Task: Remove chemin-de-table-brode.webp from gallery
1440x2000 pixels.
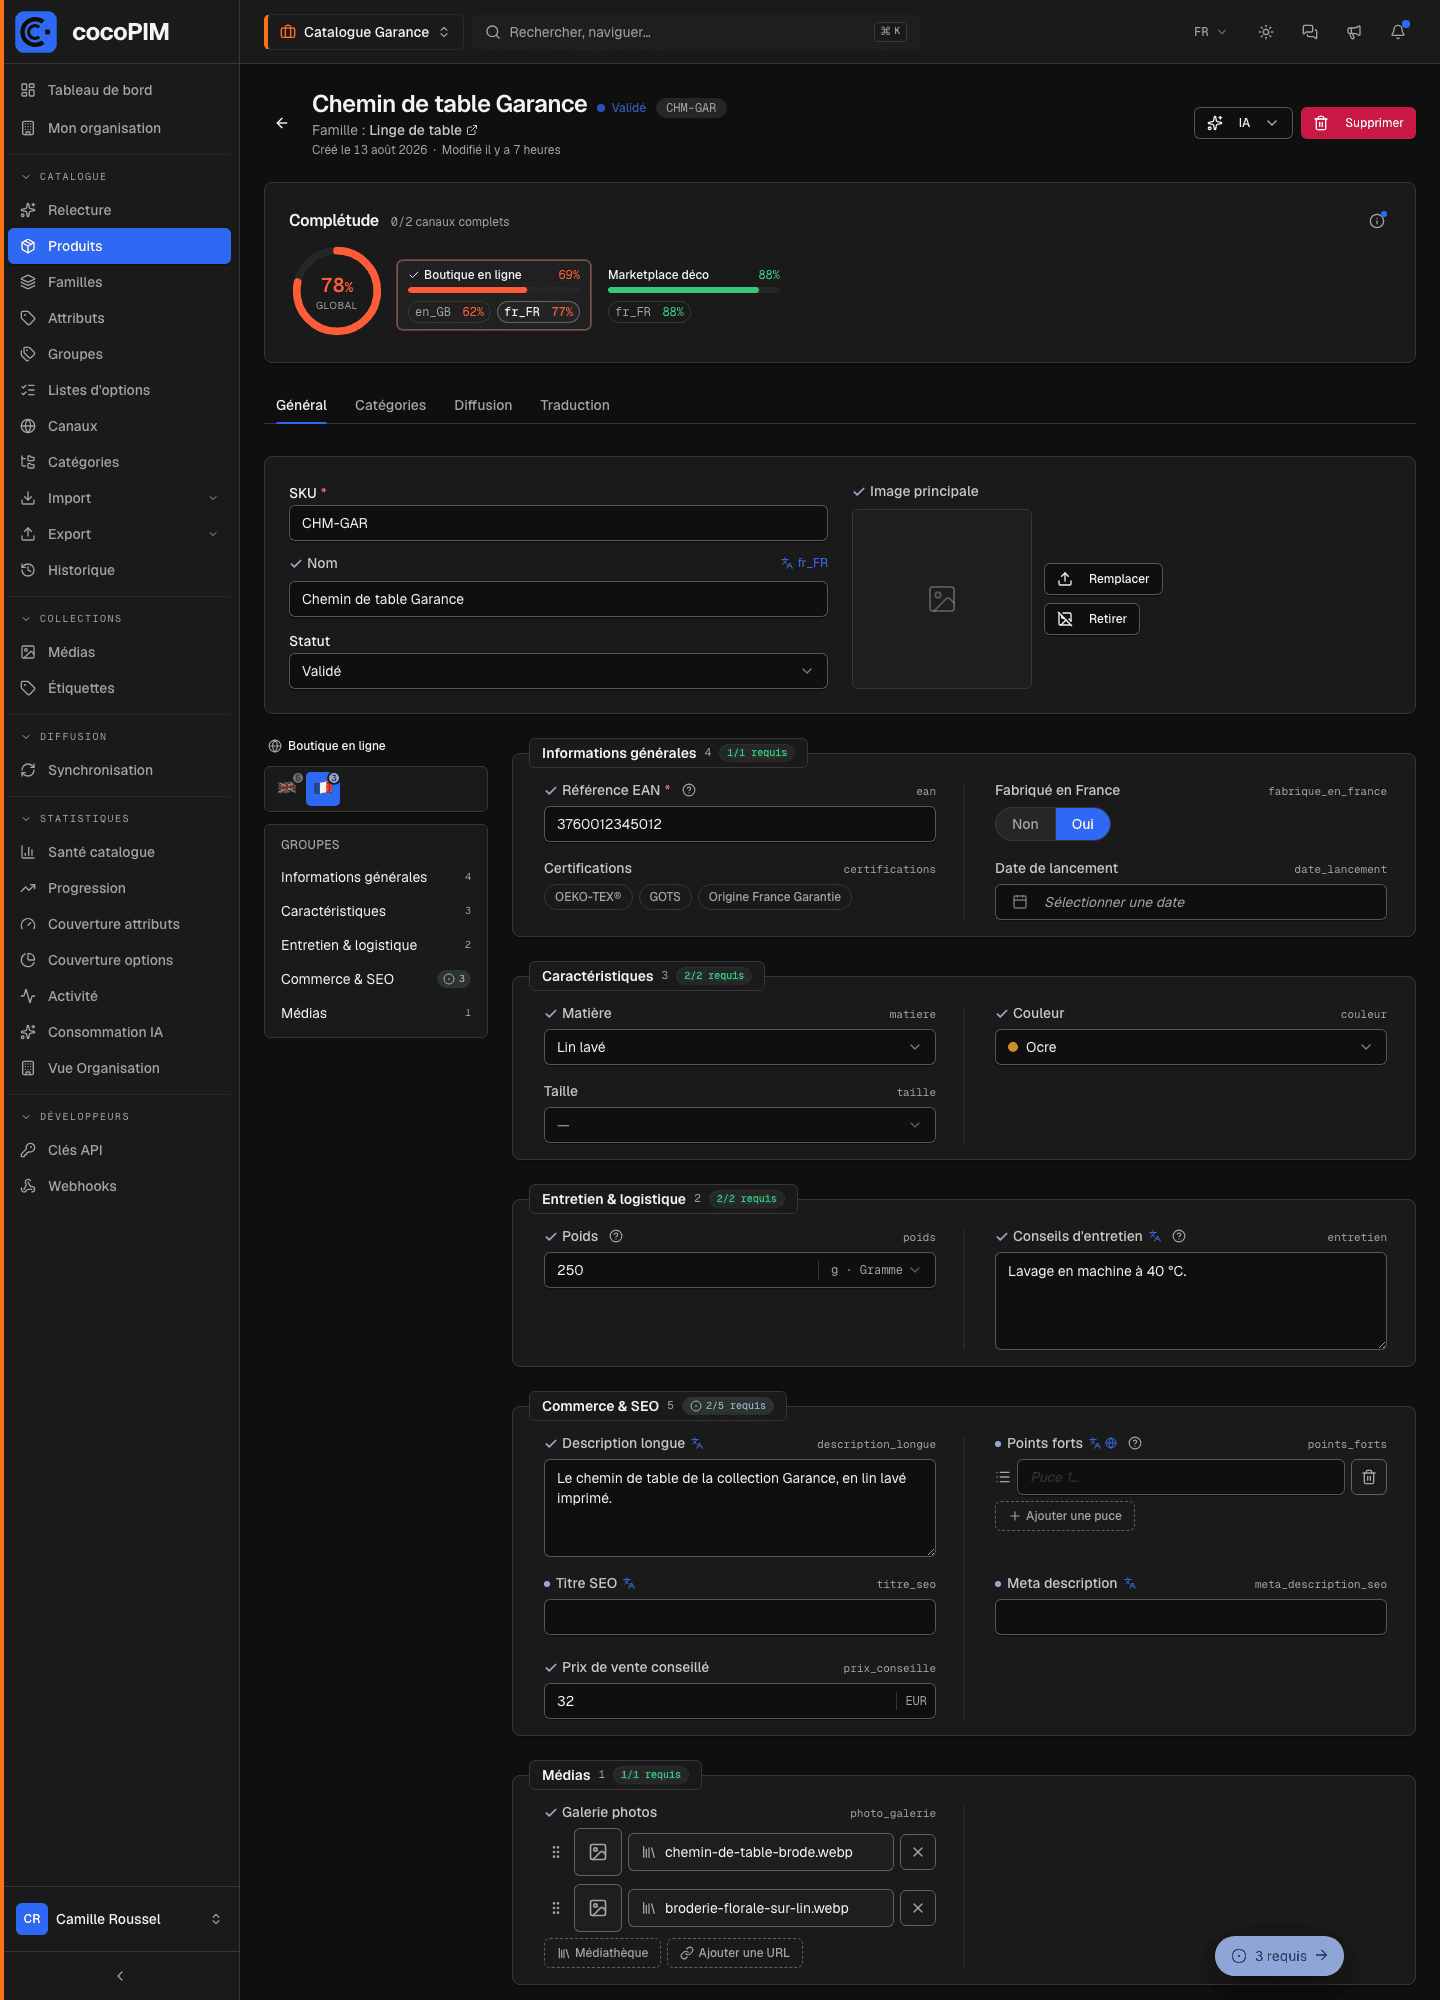Action: (x=918, y=1852)
